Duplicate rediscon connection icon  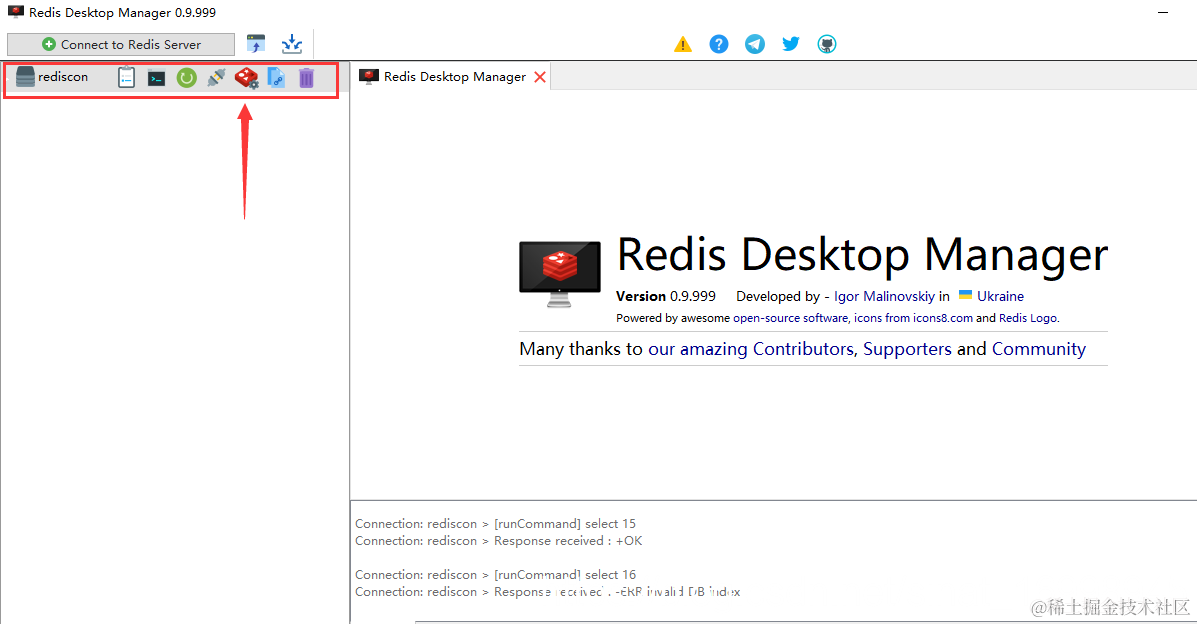[276, 78]
